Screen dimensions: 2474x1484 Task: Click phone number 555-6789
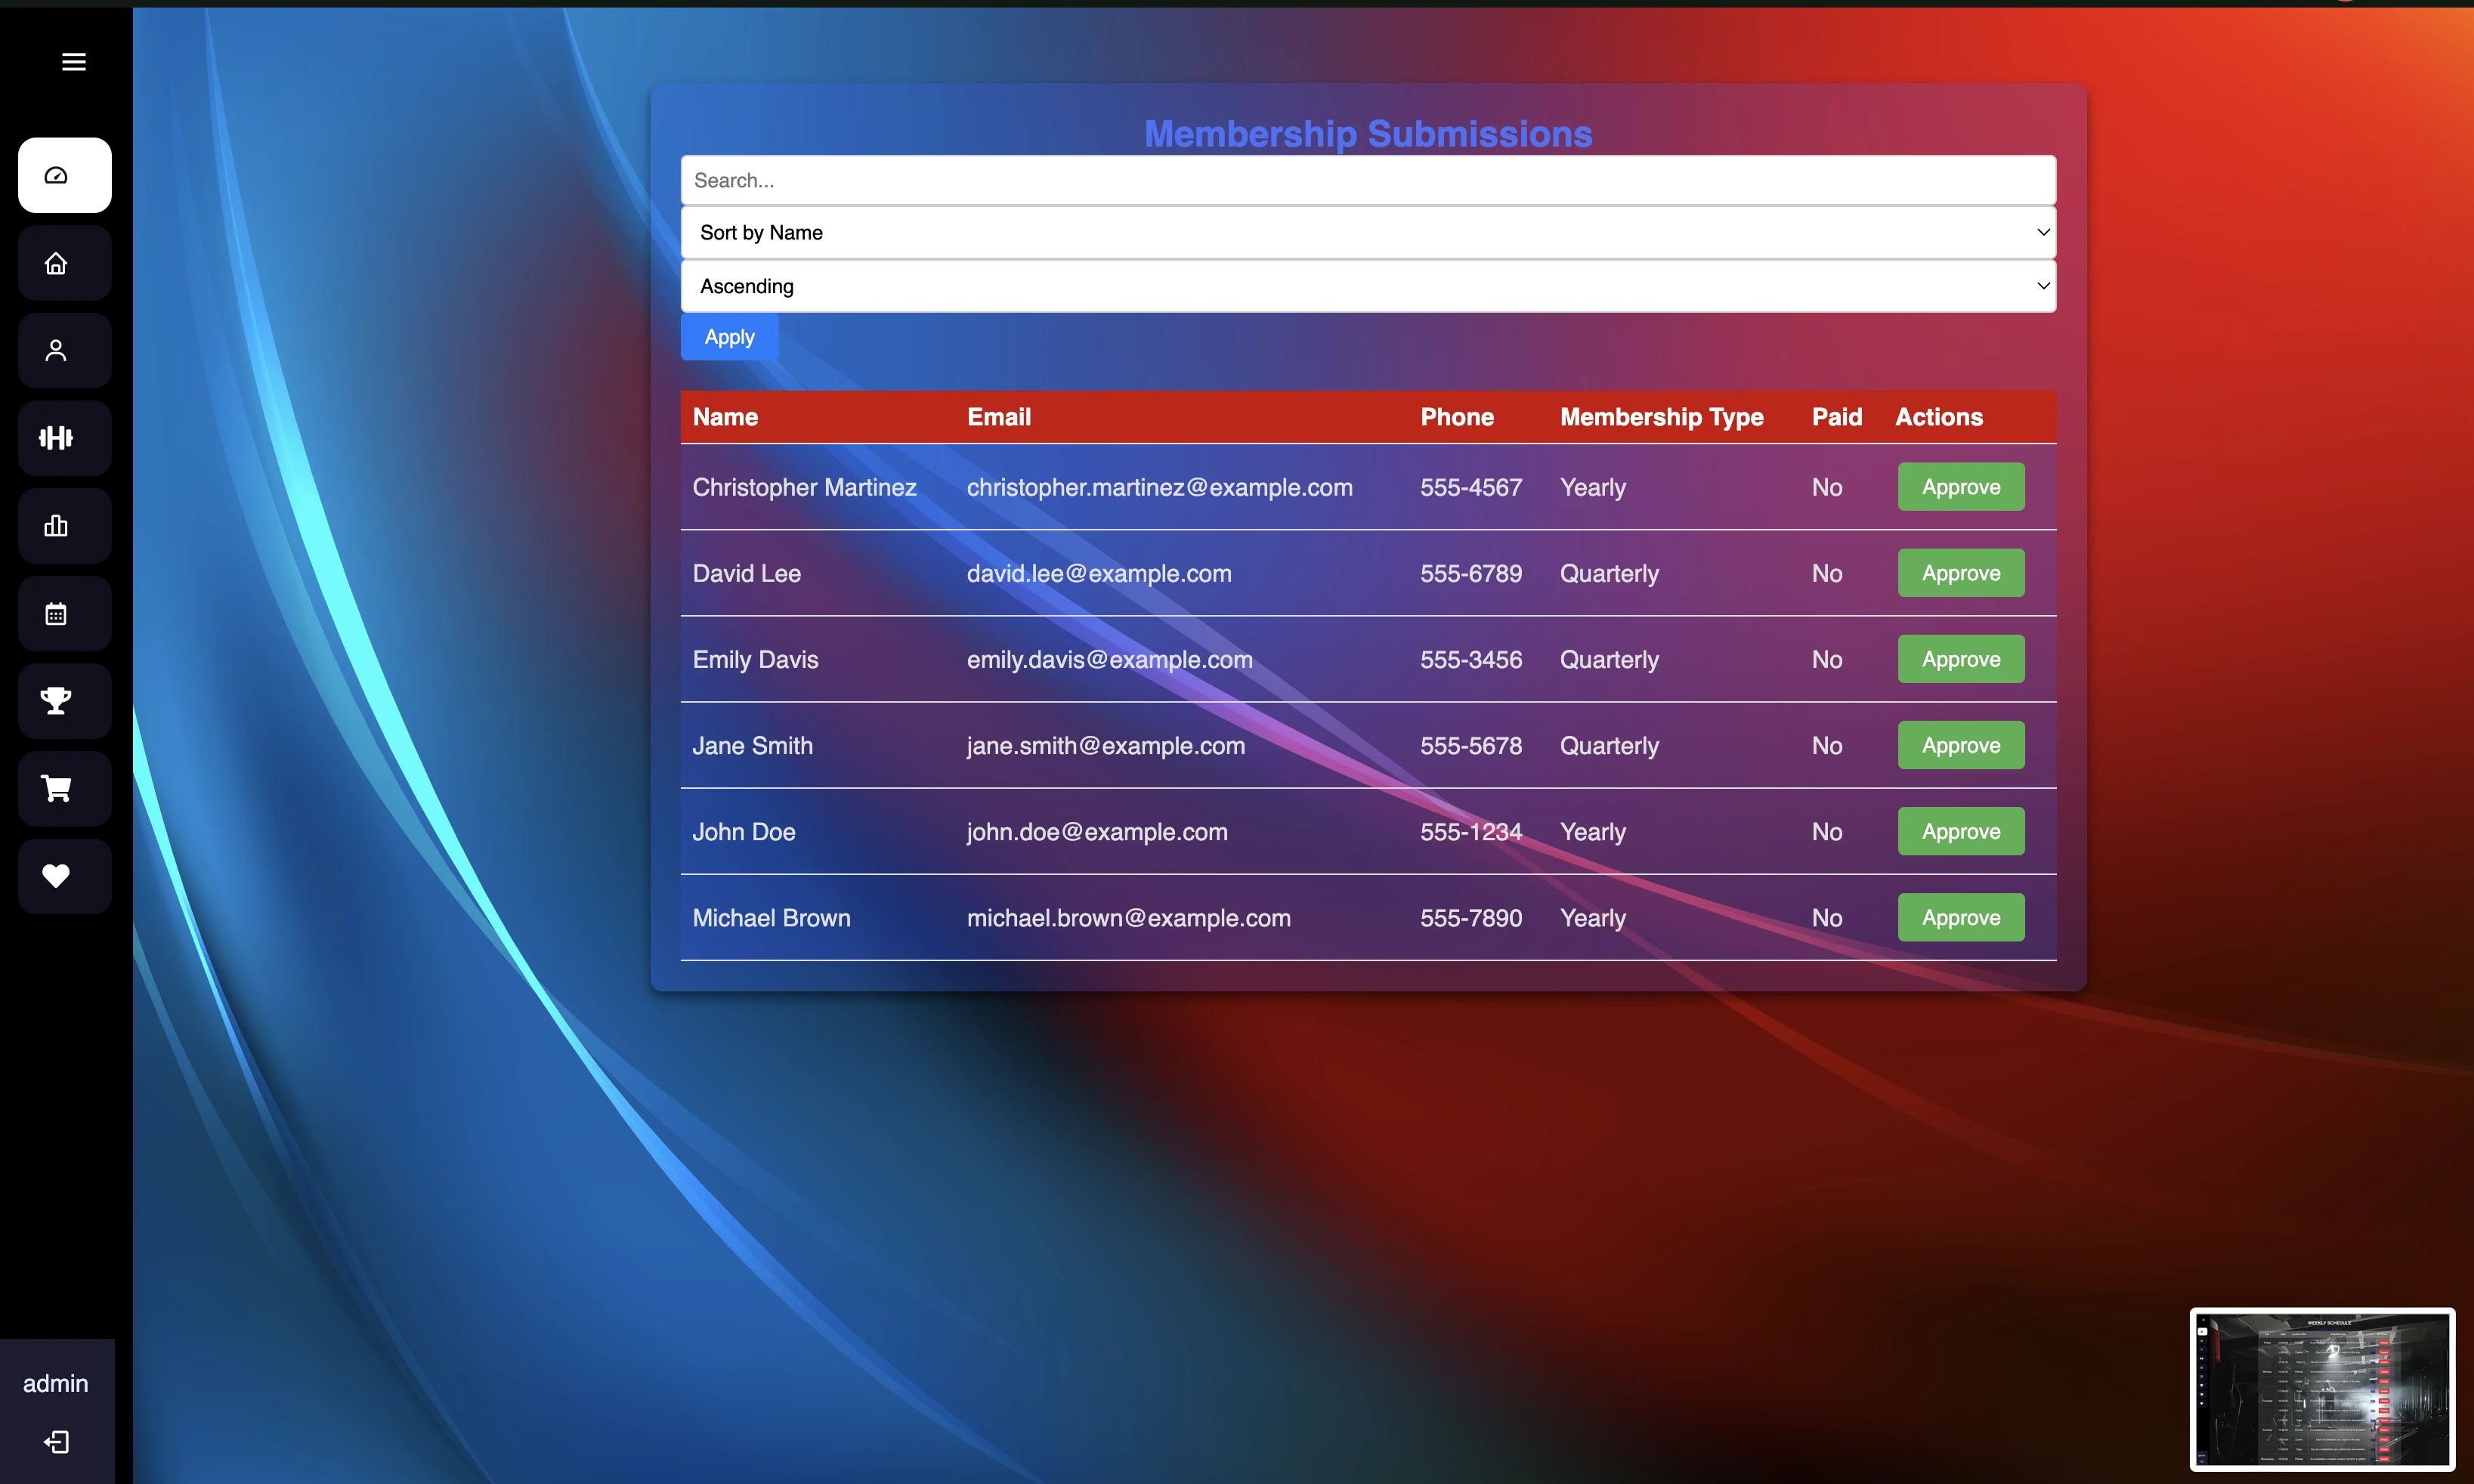1471,573
